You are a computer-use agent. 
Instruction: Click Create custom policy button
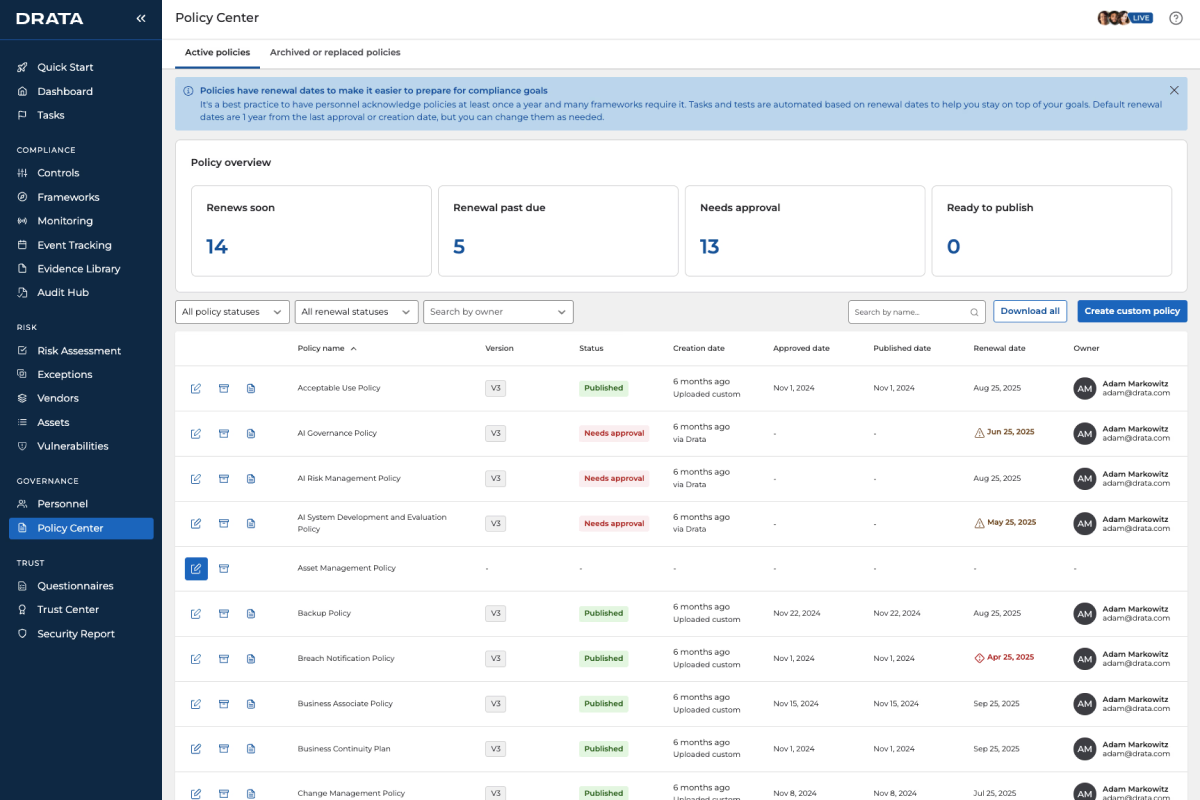[1132, 311]
